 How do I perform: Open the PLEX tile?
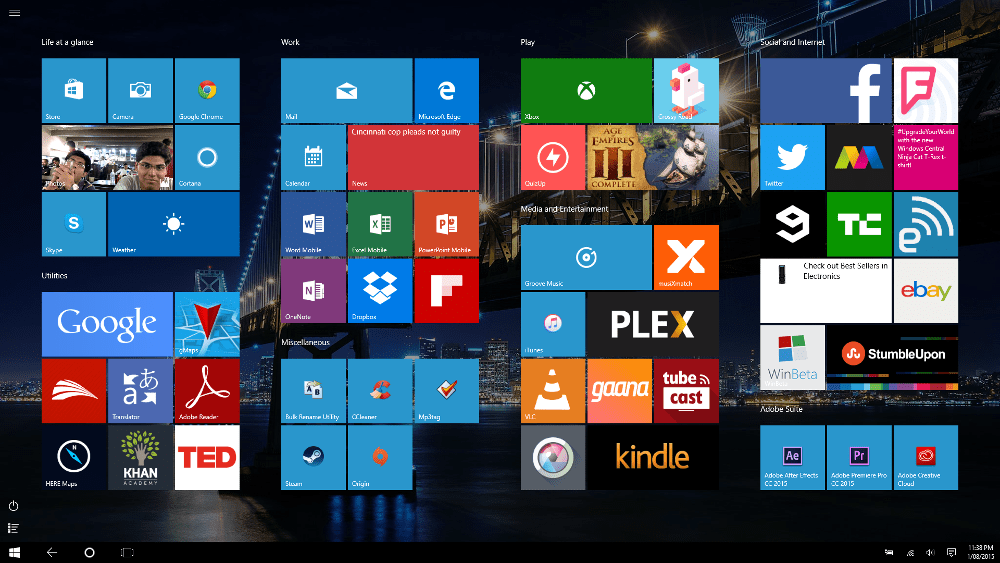coord(653,325)
